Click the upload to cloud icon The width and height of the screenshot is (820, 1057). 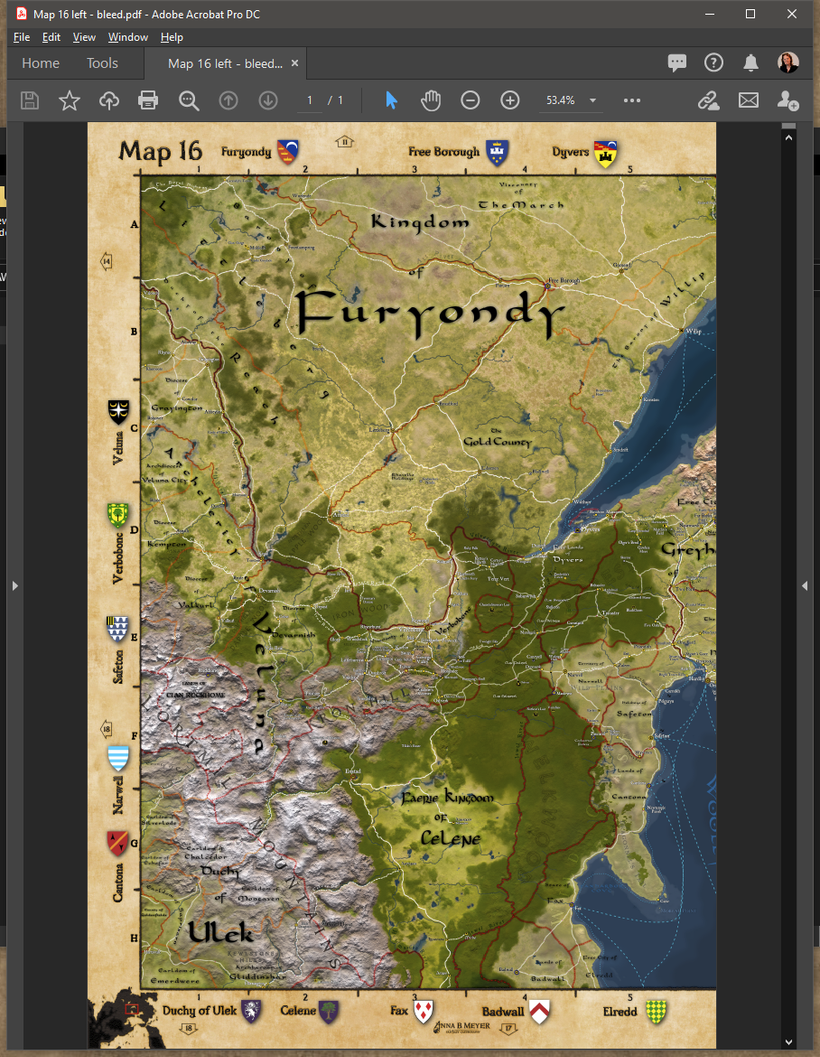109,100
